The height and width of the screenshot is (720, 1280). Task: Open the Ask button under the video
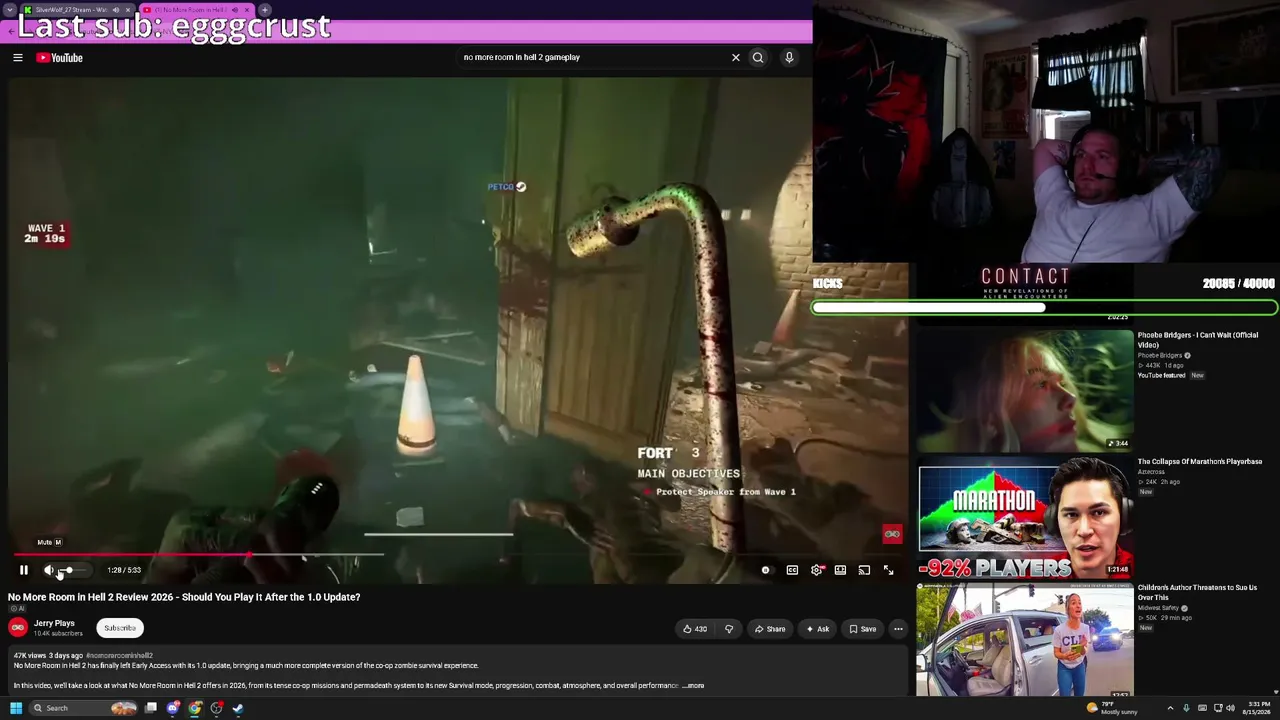pyautogui.click(x=818, y=629)
